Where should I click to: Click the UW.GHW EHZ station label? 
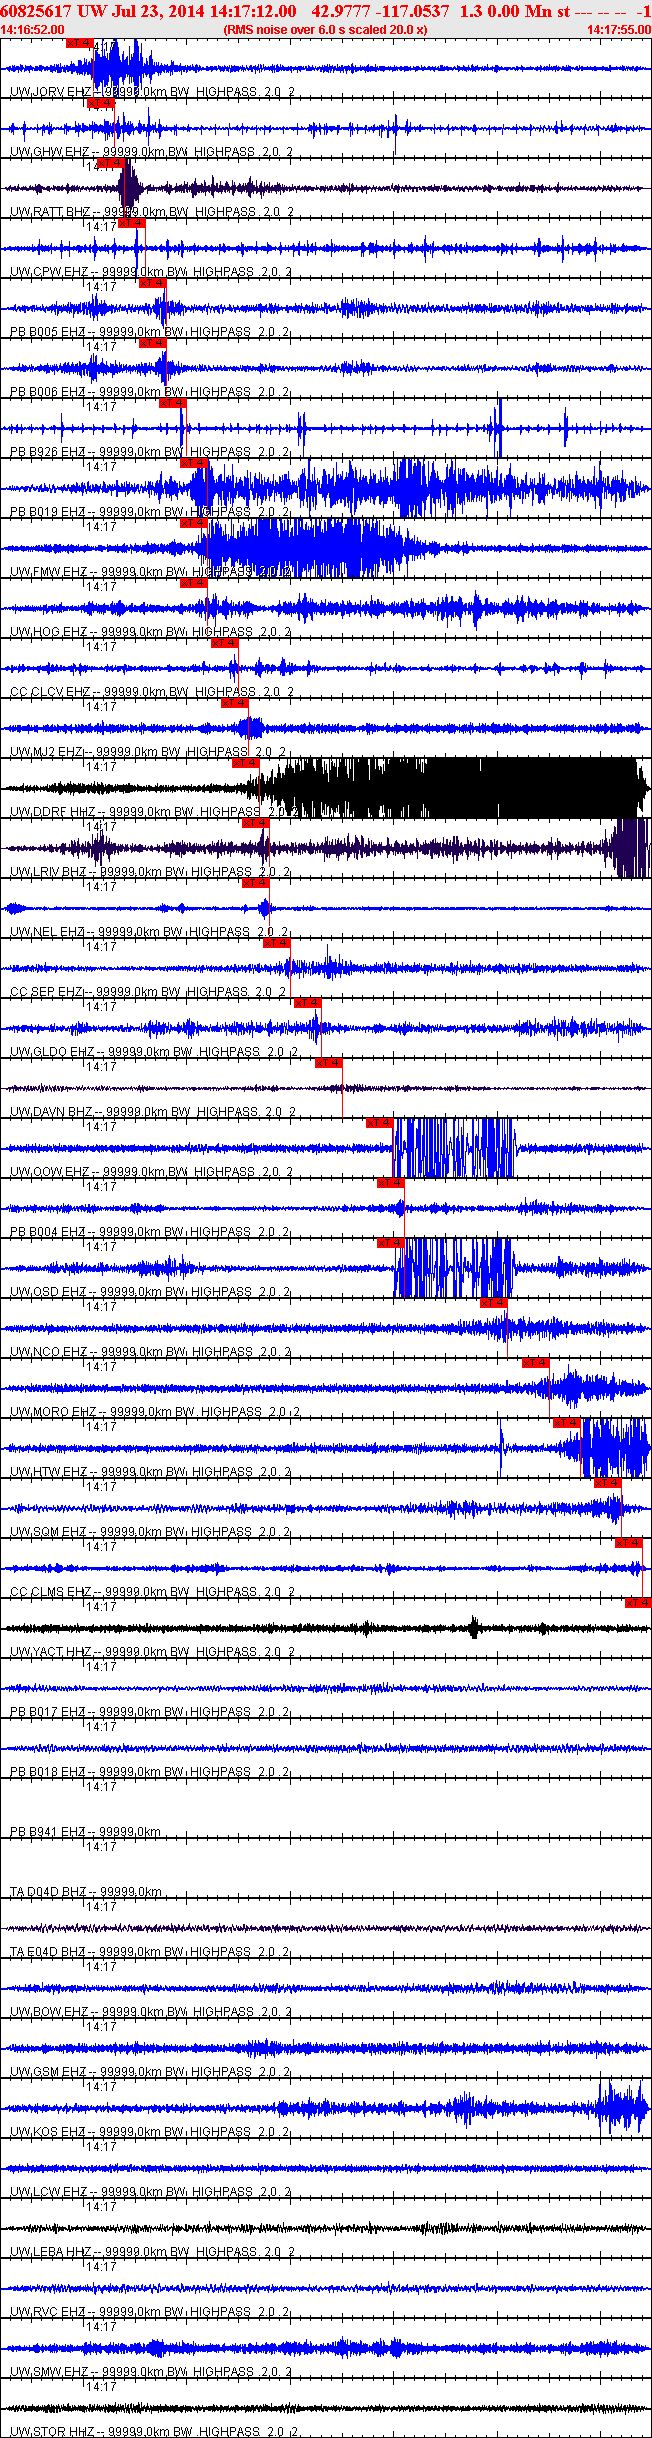(x=50, y=152)
